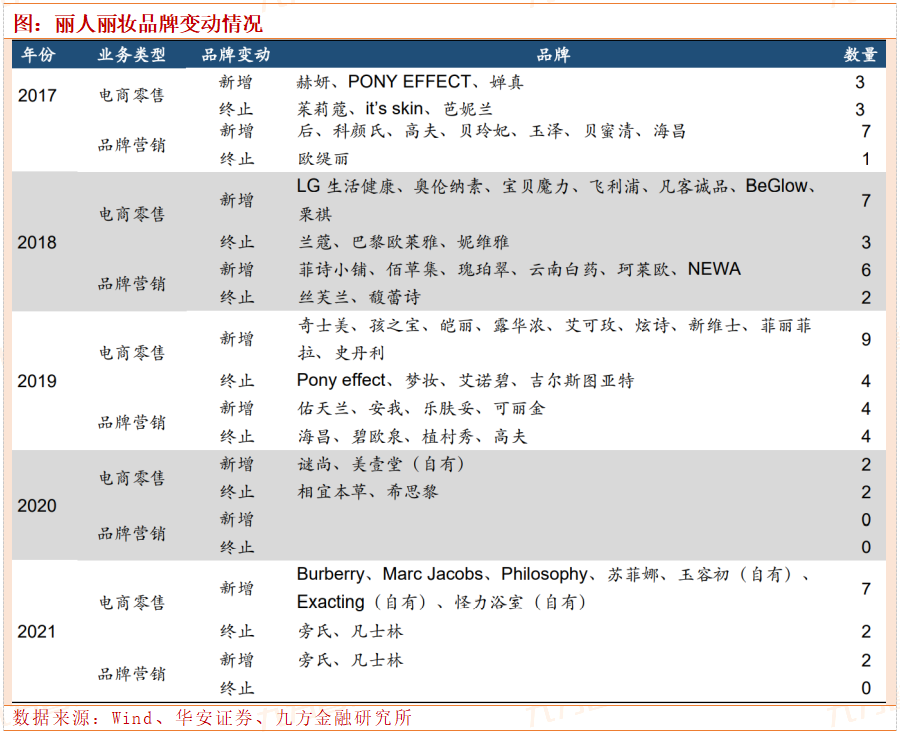Click 电商零售 in the 2017 section

tap(131, 95)
